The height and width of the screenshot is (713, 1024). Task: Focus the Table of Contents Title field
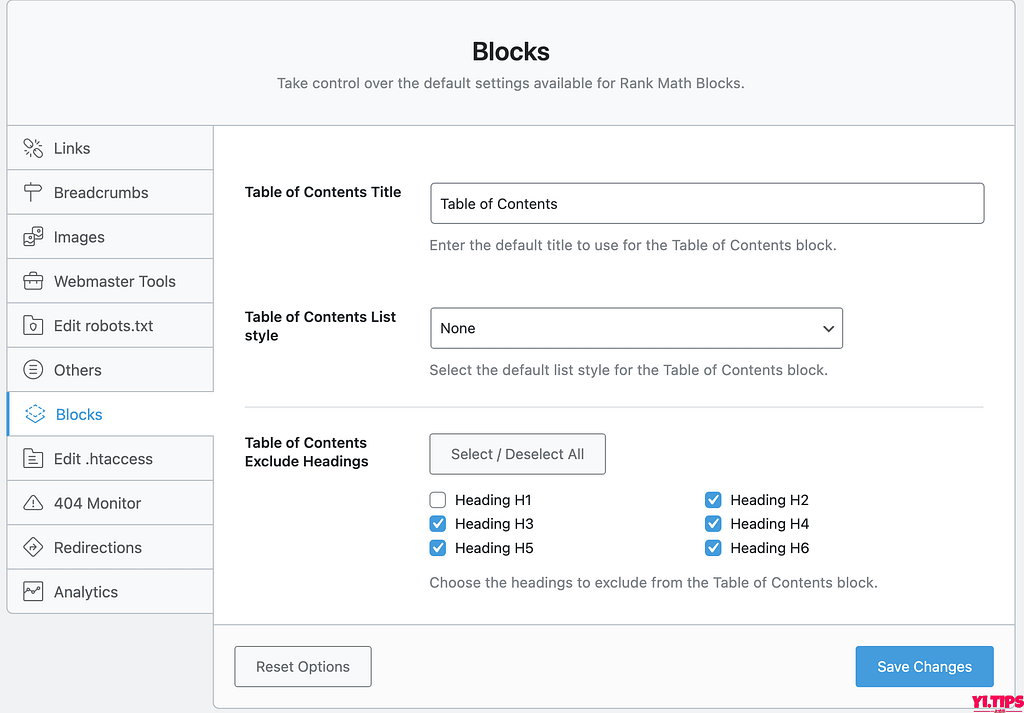(x=707, y=204)
